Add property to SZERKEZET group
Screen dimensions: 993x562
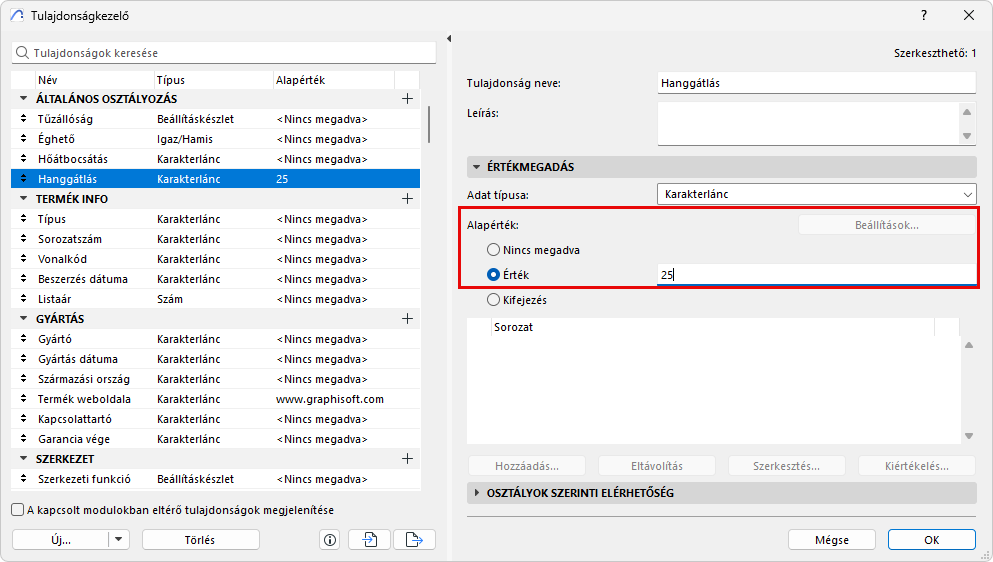click(407, 459)
